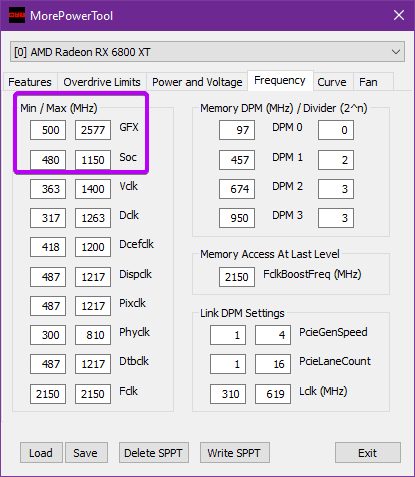The height and width of the screenshot is (477, 415).
Task: Click the 'Min / Max (MHz)' group label
Action: point(59,108)
